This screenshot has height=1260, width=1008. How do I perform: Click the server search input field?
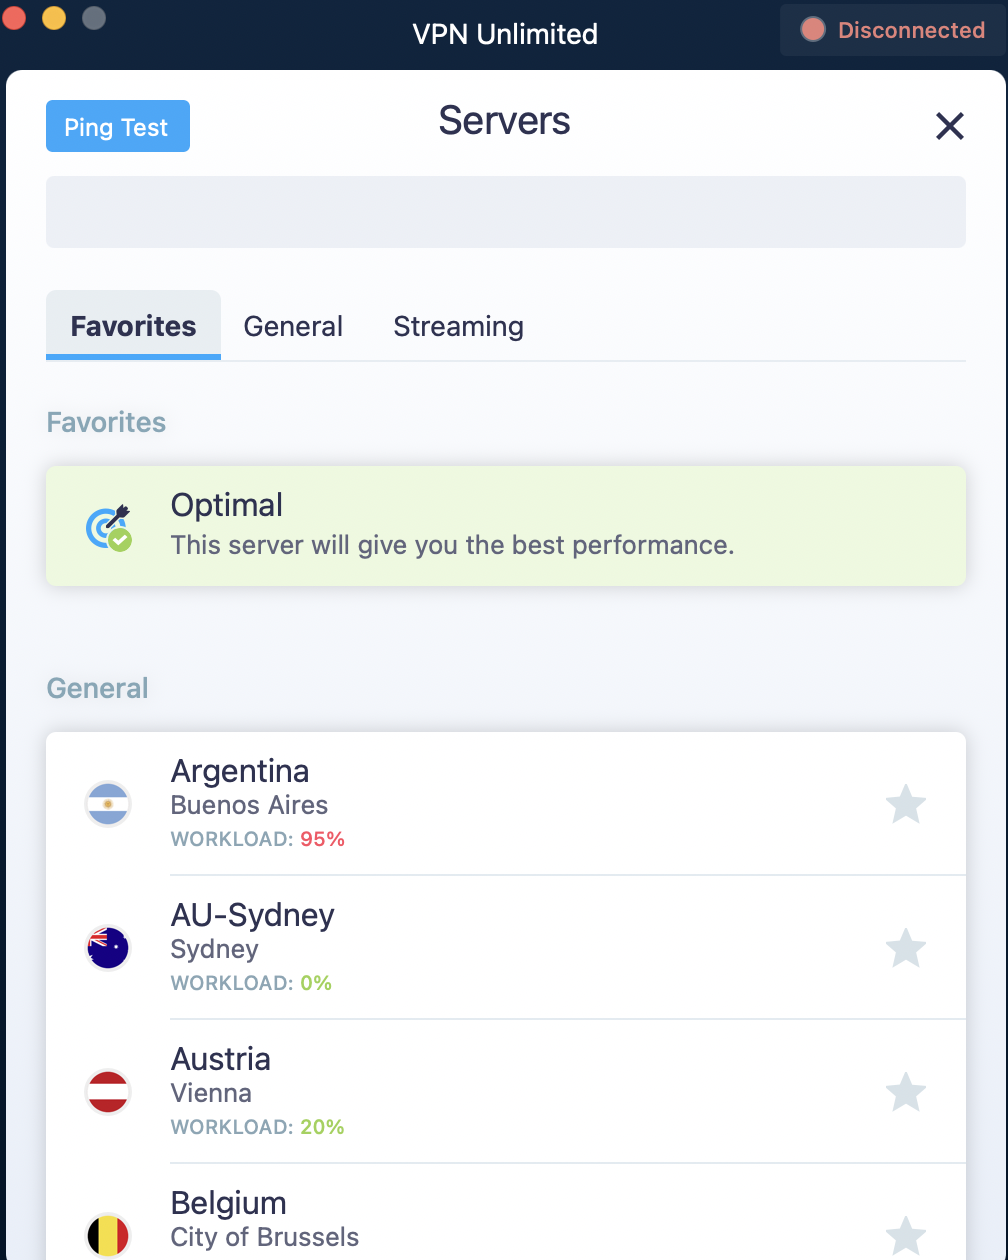(506, 212)
